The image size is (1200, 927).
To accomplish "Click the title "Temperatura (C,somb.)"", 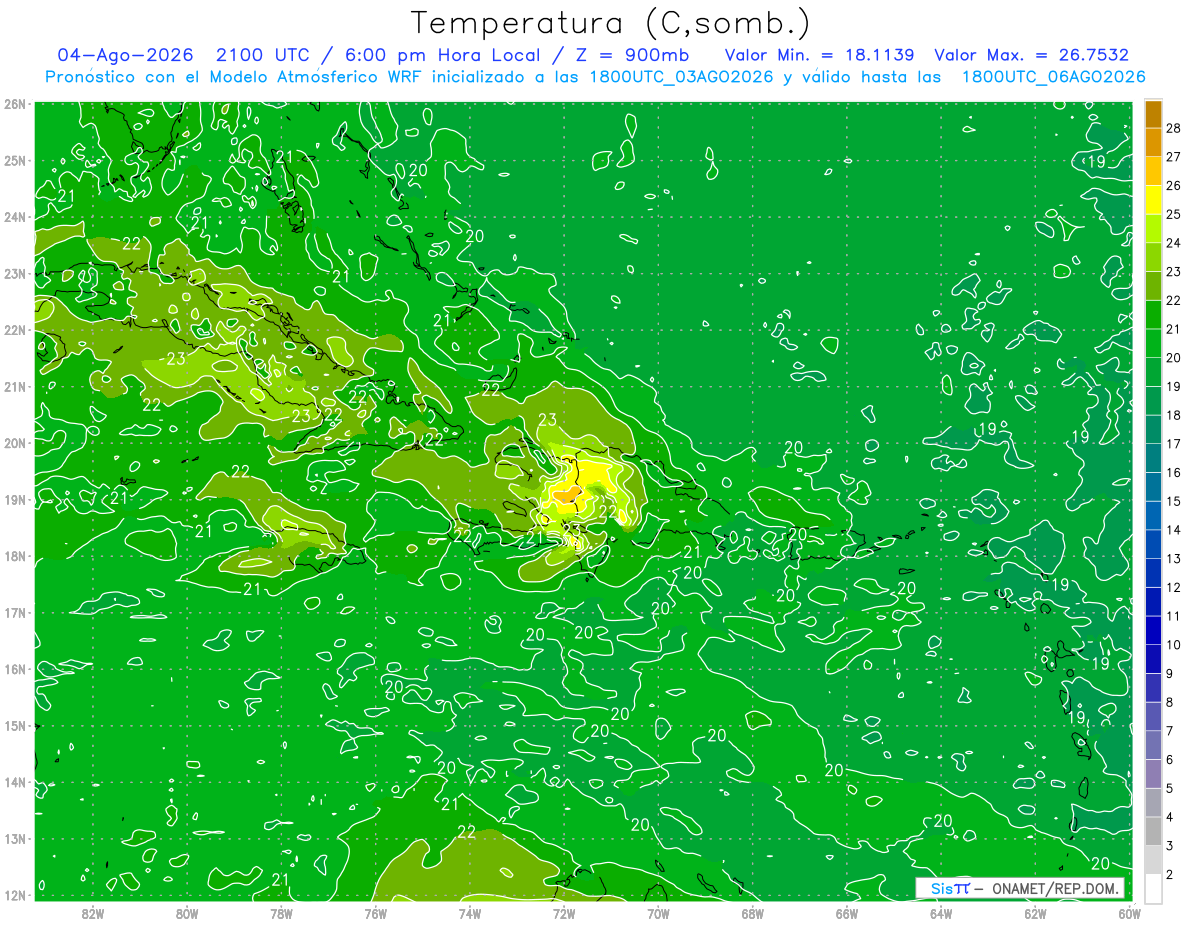I will (x=610, y=23).
